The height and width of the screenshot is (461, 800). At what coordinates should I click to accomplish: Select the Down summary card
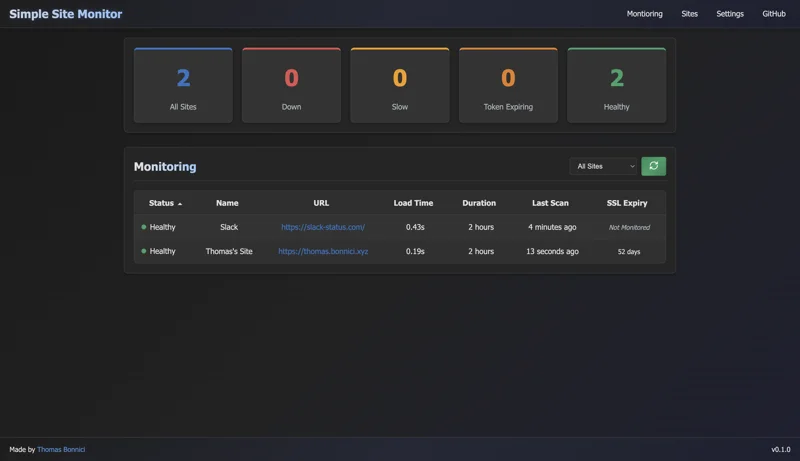tap(291, 86)
